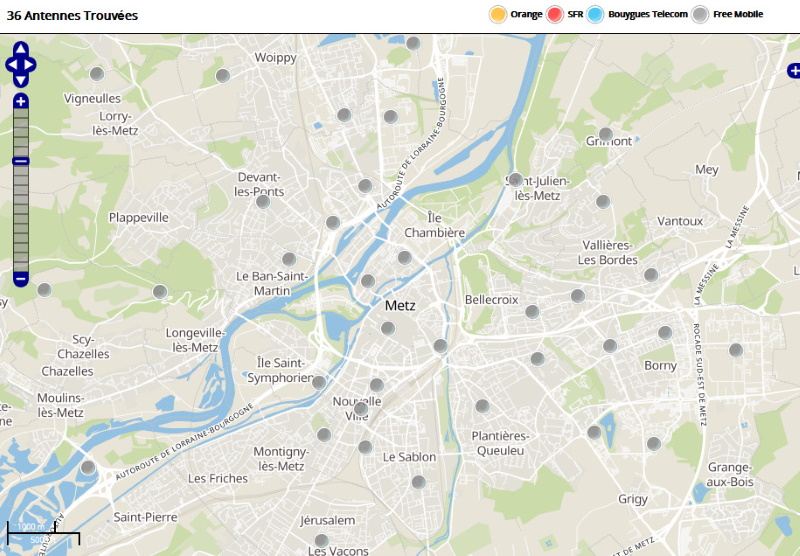This screenshot has width=800, height=556.
Task: Pan the map right with the arrow control
Action: pos(31,65)
